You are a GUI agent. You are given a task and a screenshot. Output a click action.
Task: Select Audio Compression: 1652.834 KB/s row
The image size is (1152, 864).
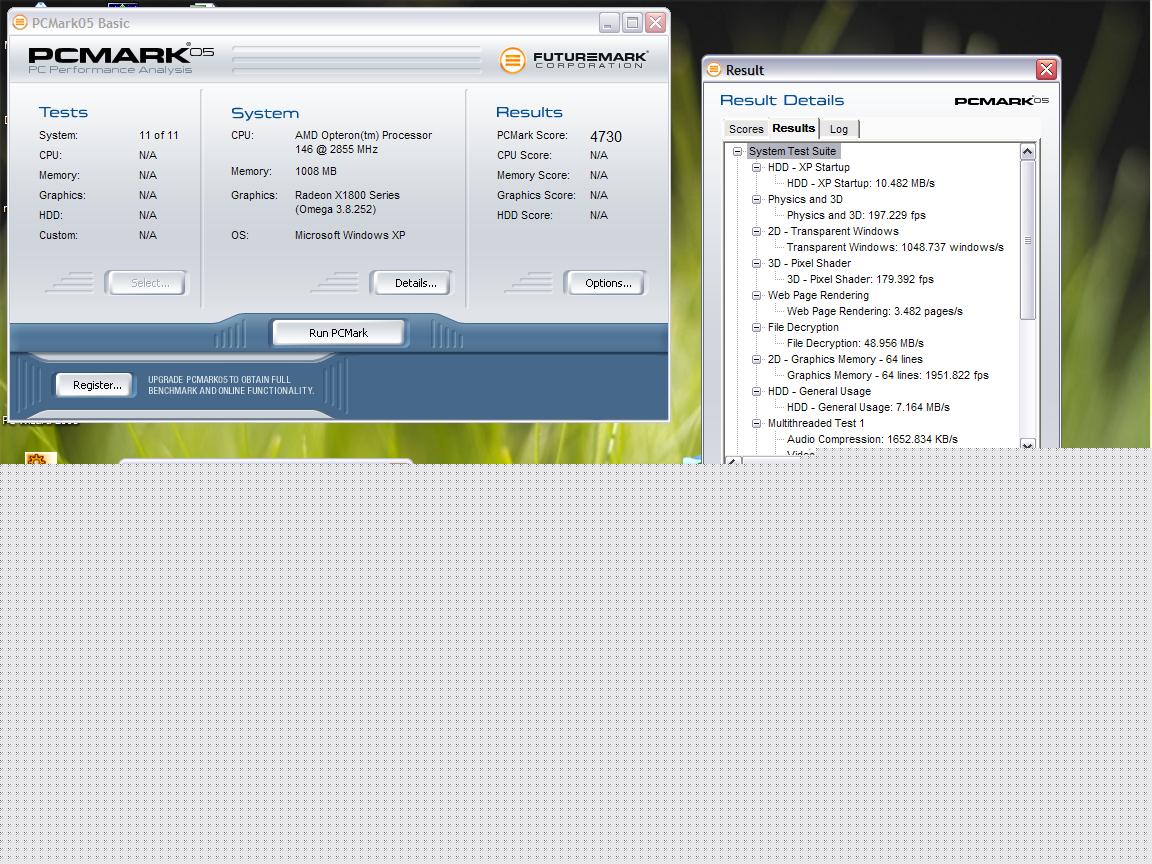872,439
